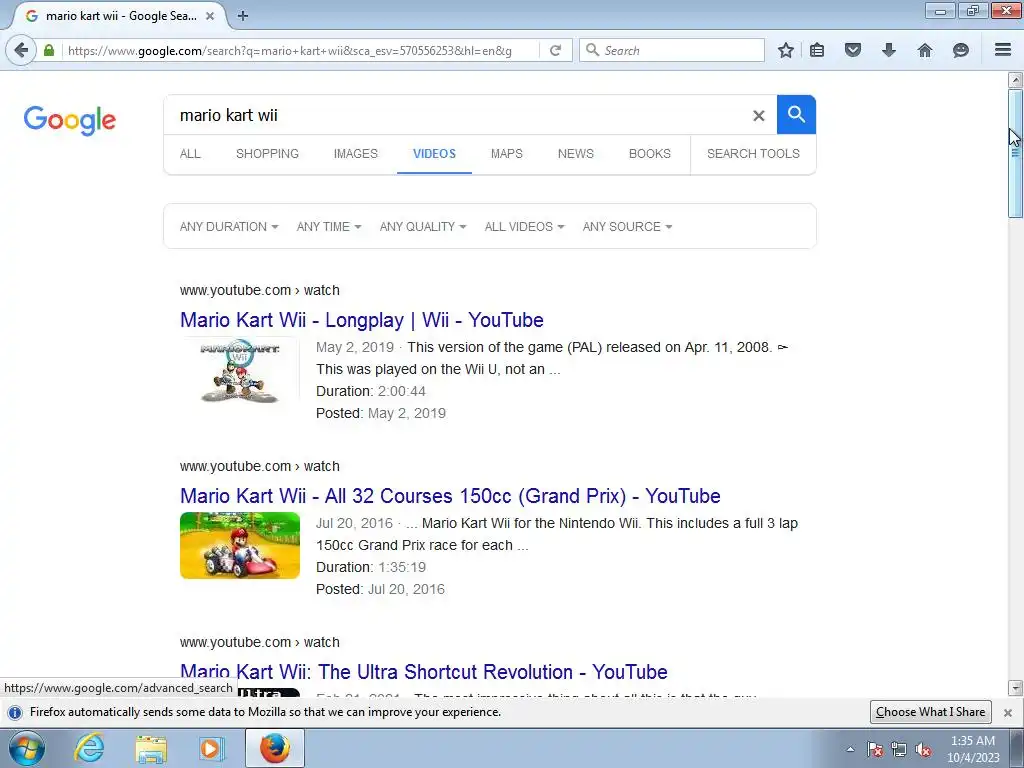This screenshot has height=768, width=1024.
Task: Click the scrollbar up arrow
Action: pyautogui.click(x=1015, y=80)
